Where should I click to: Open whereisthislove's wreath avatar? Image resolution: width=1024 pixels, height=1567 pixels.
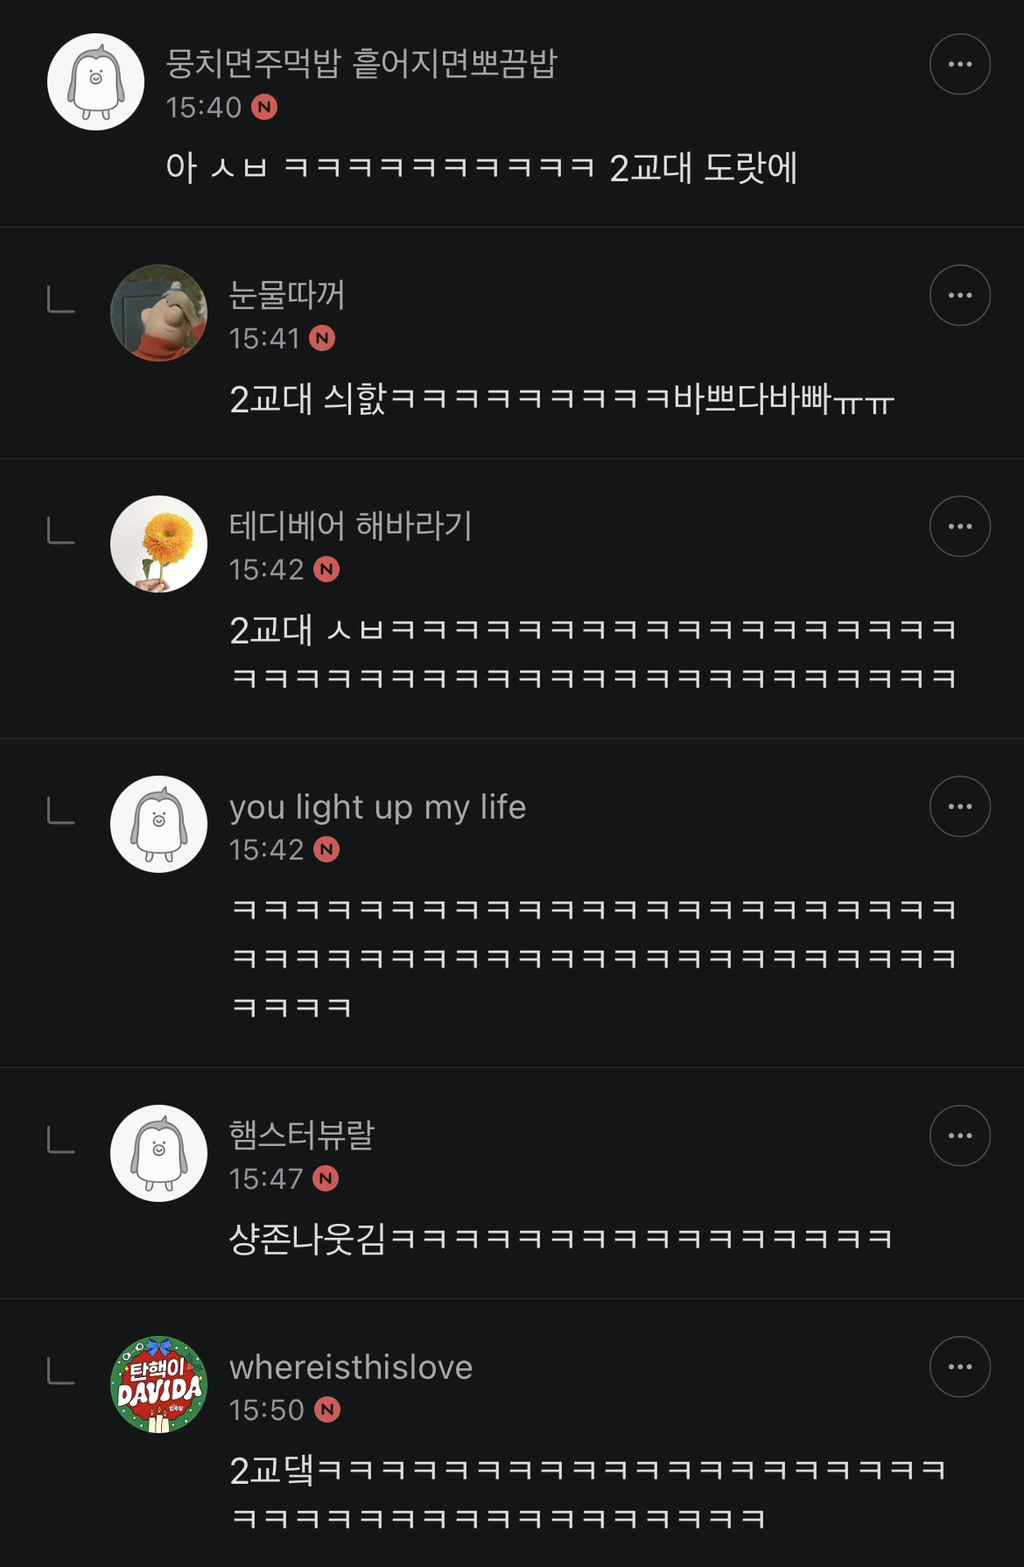coord(158,1384)
